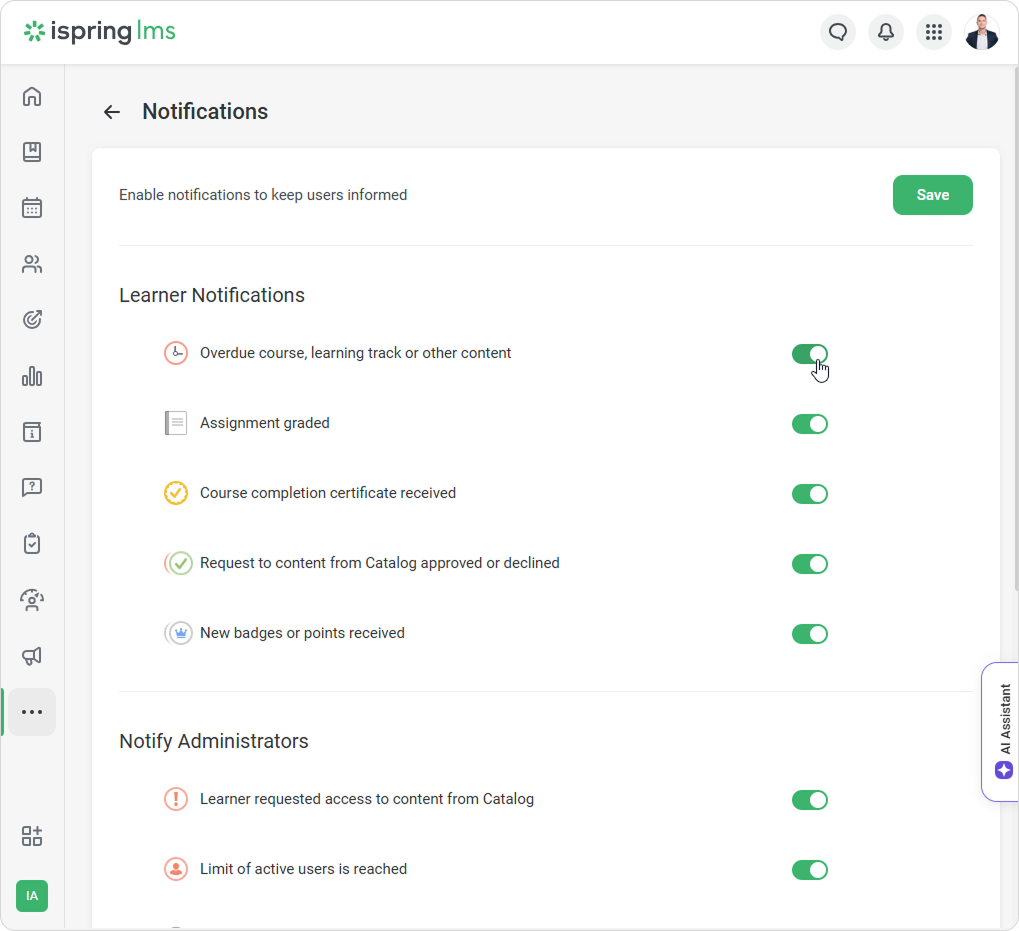
Task: Open the Home icon in sidebar
Action: click(32, 96)
